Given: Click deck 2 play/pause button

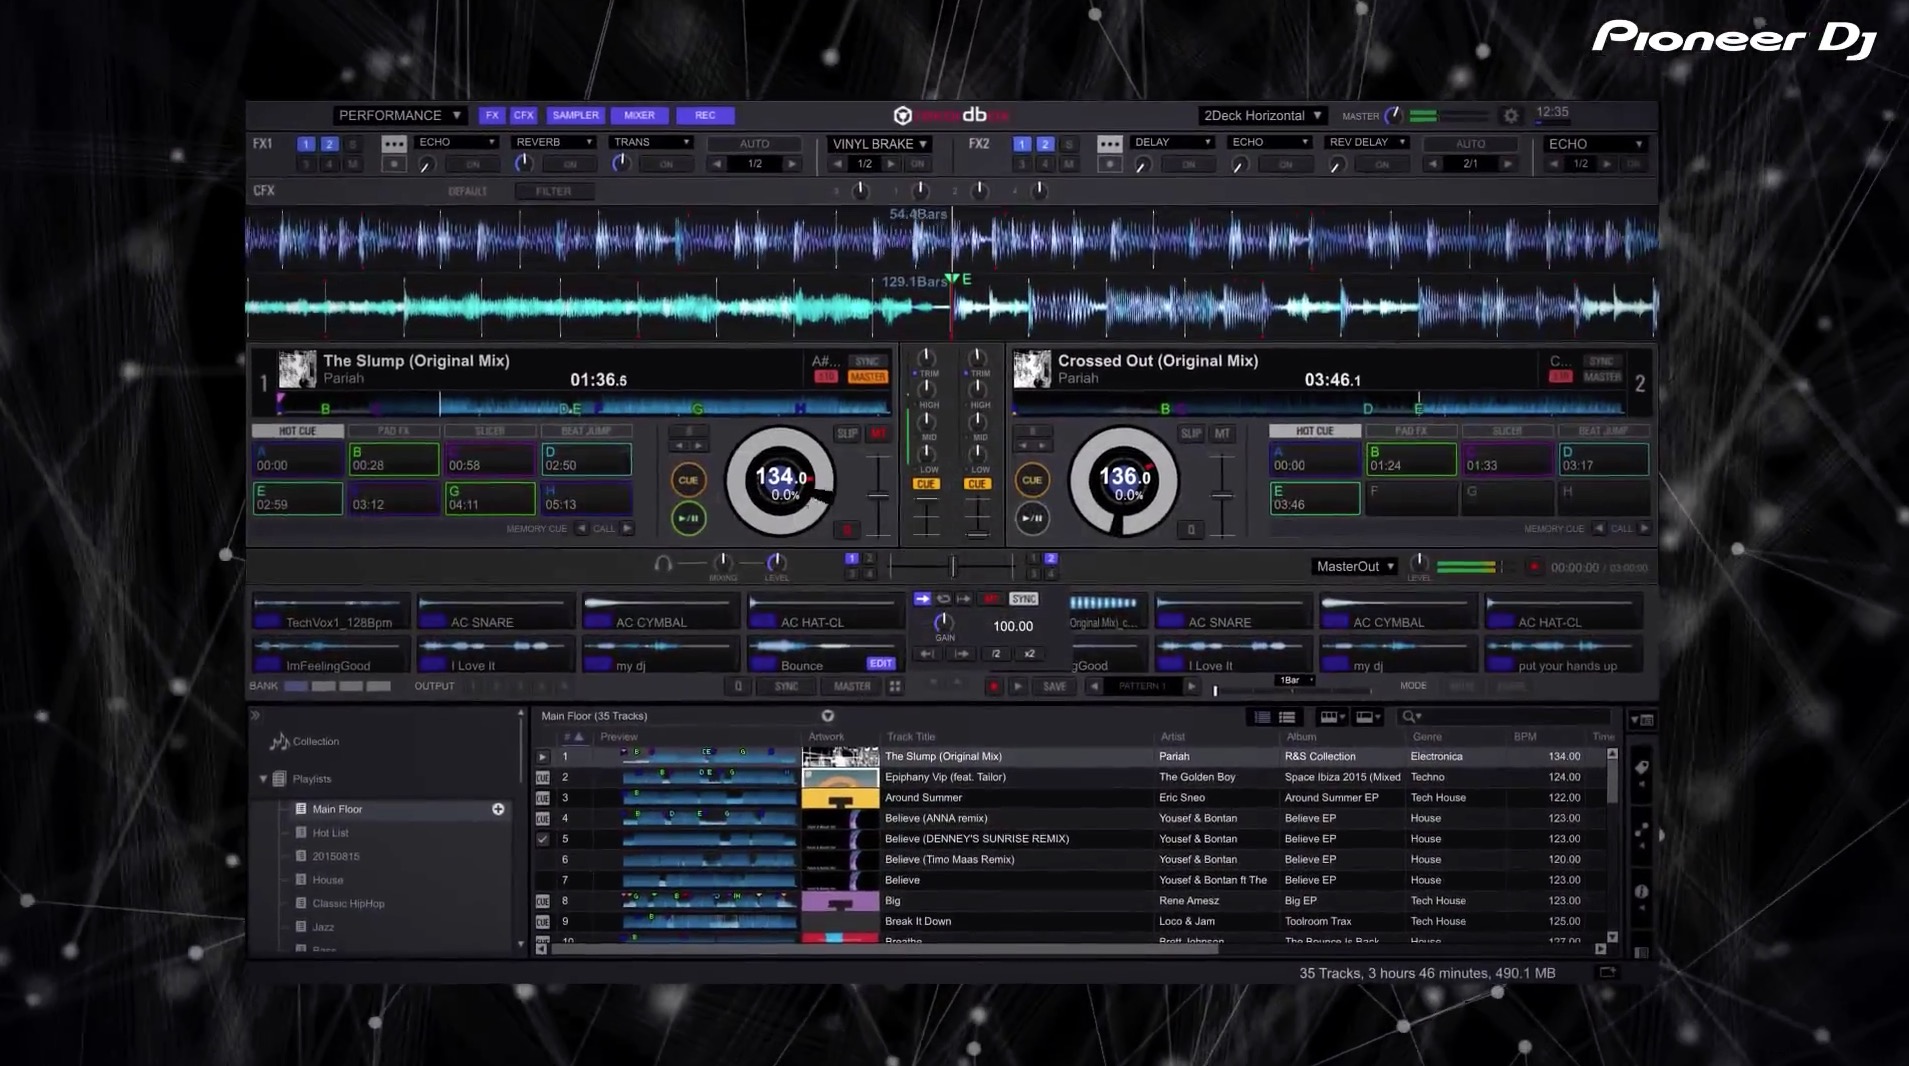Looking at the screenshot, I should [1032, 518].
